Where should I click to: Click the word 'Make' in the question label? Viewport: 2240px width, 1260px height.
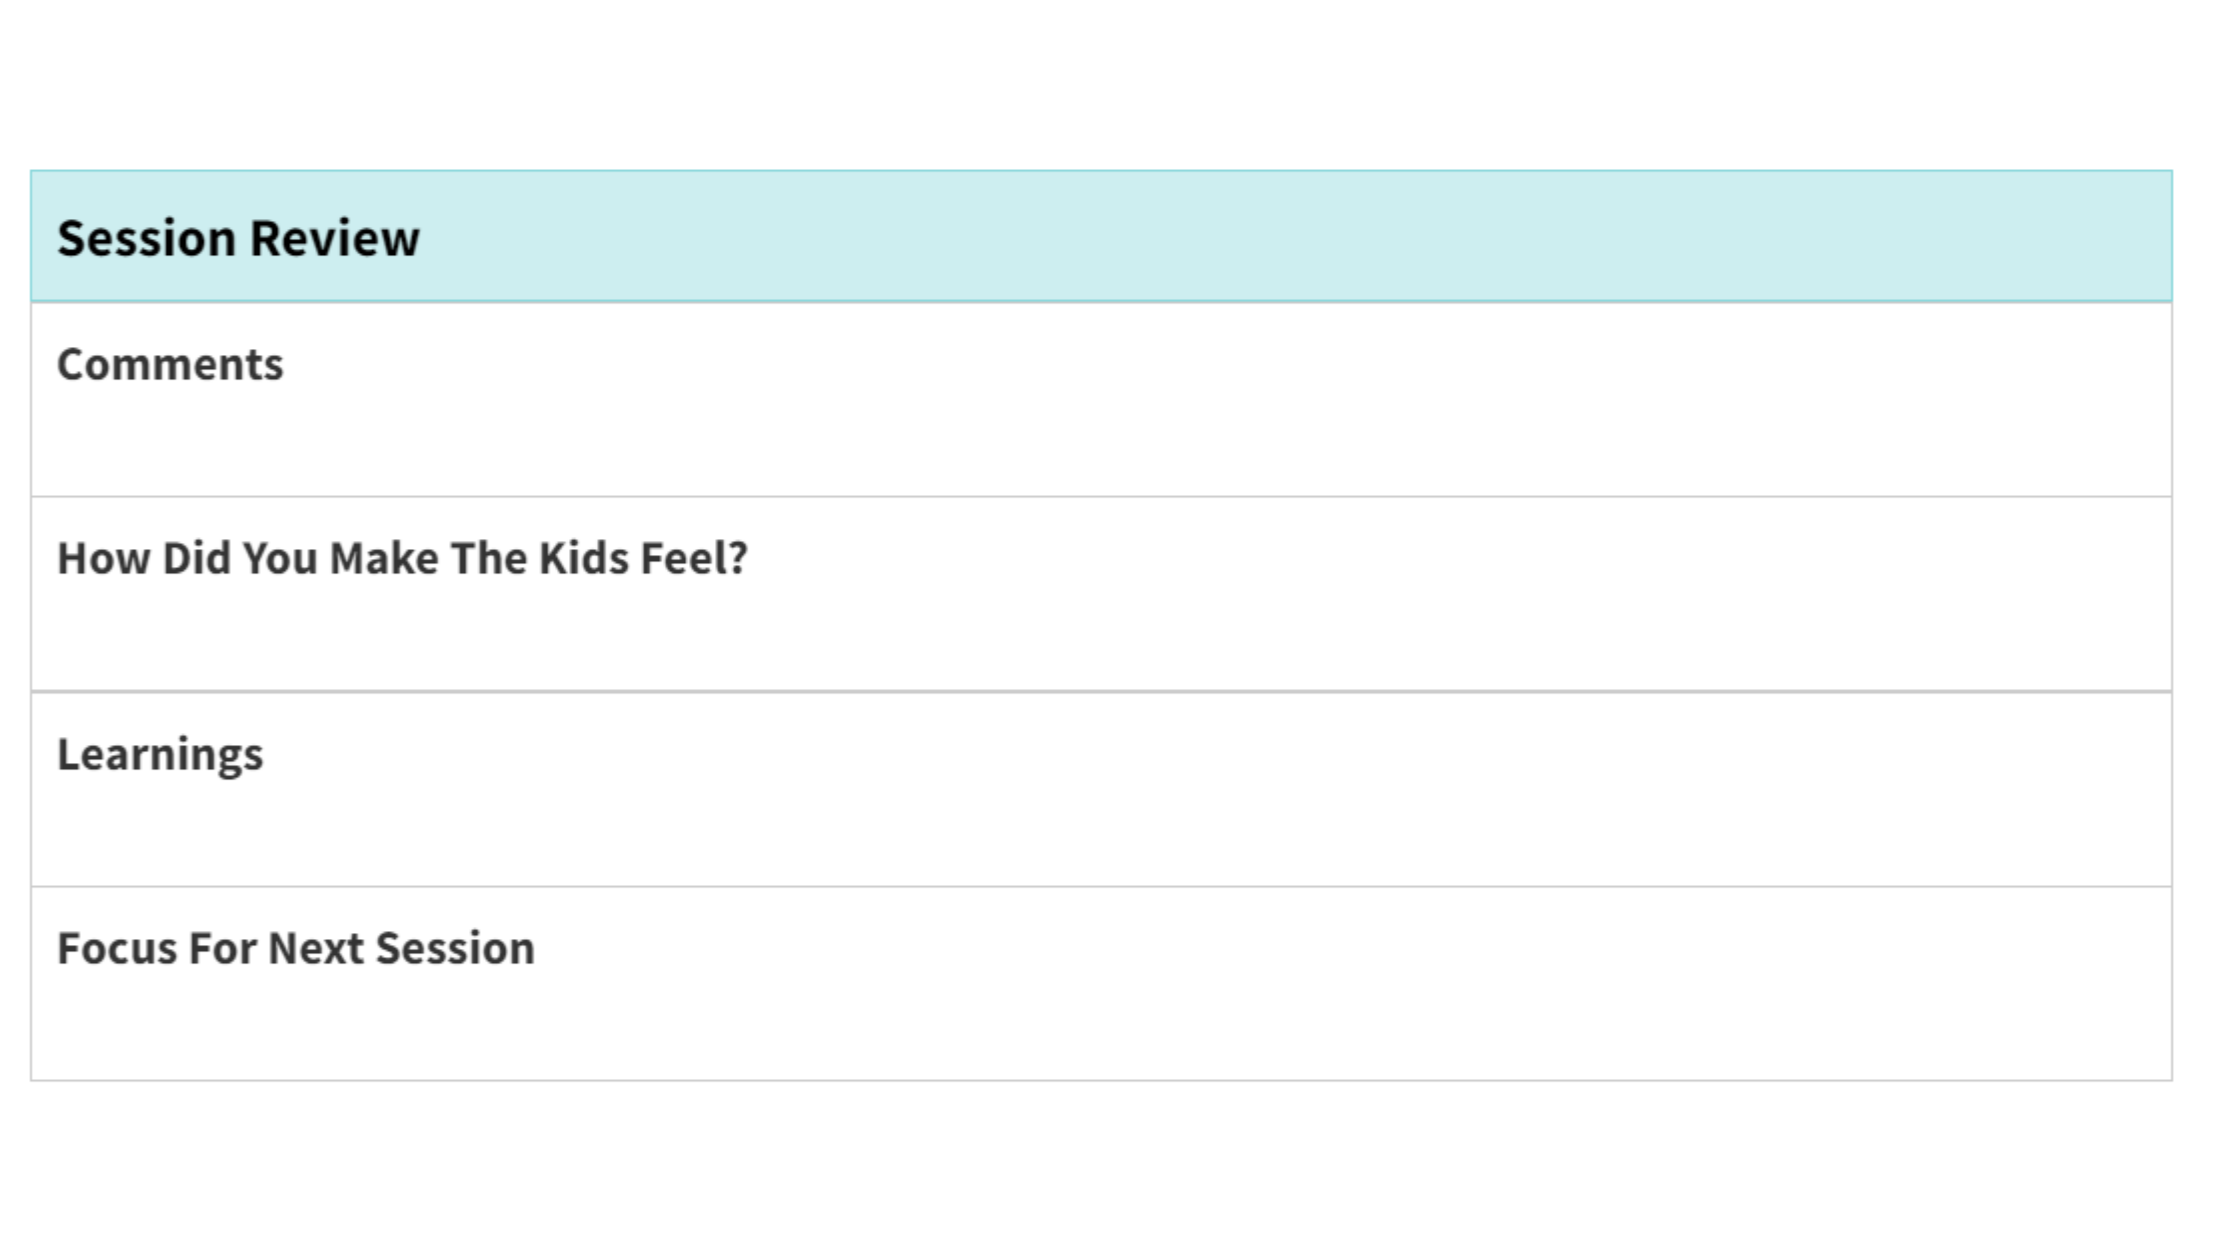384,558
